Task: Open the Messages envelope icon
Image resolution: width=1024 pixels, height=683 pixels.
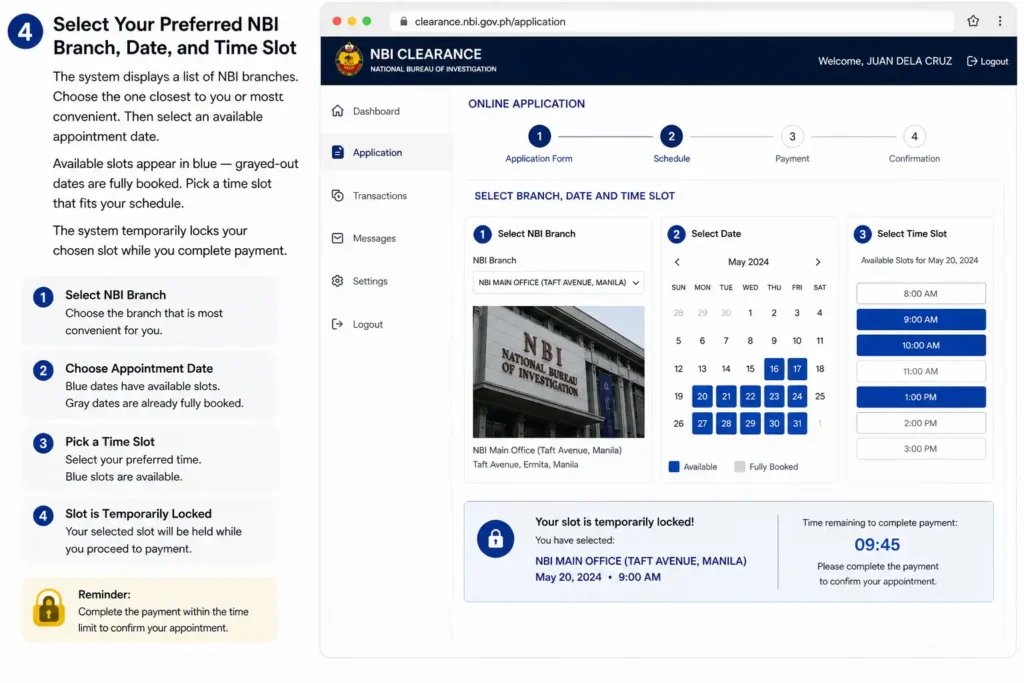Action: [337, 238]
